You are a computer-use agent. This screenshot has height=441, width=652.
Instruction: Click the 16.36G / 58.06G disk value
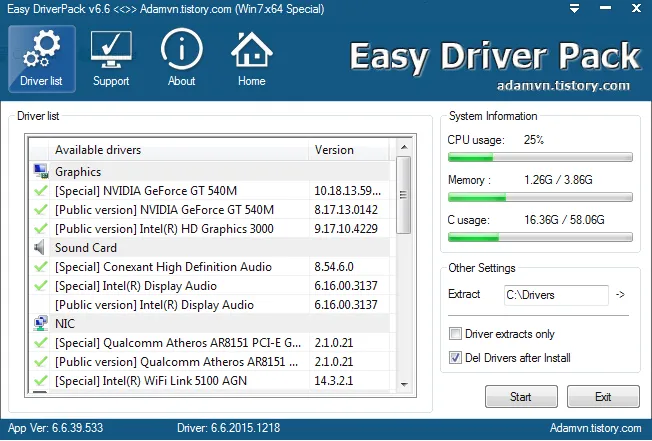coord(564,219)
